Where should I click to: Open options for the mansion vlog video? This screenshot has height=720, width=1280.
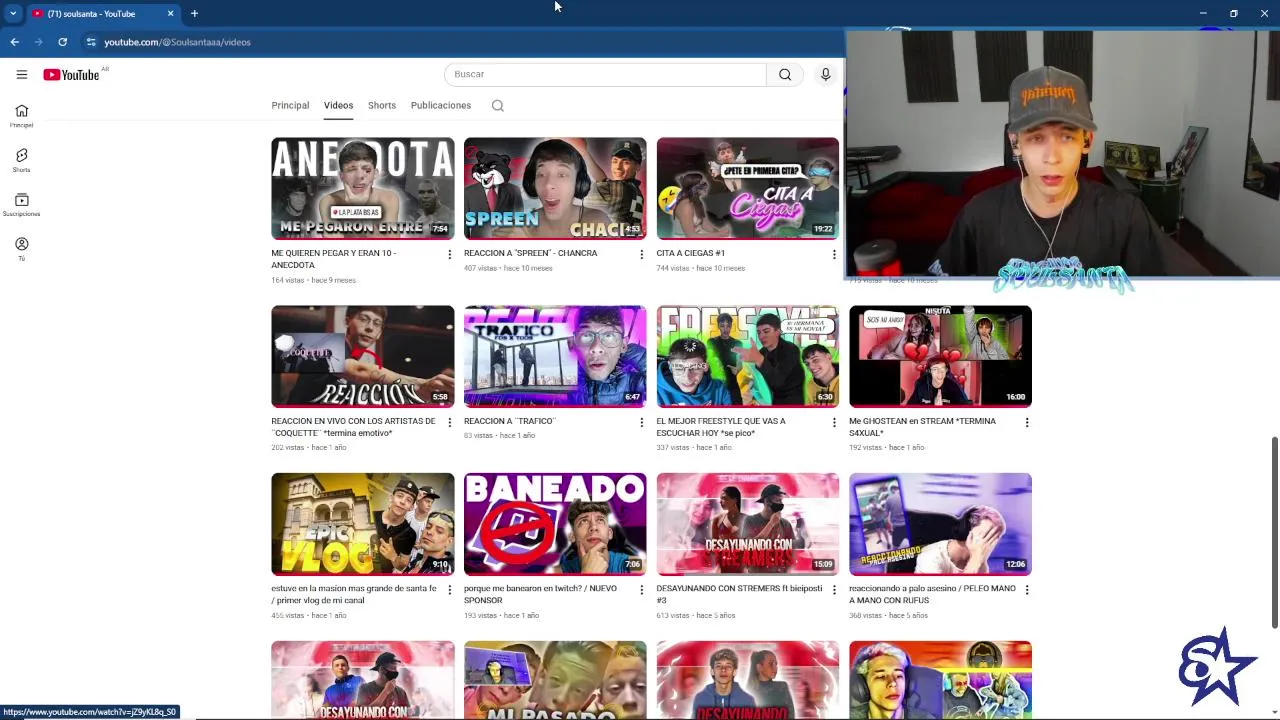(449, 589)
